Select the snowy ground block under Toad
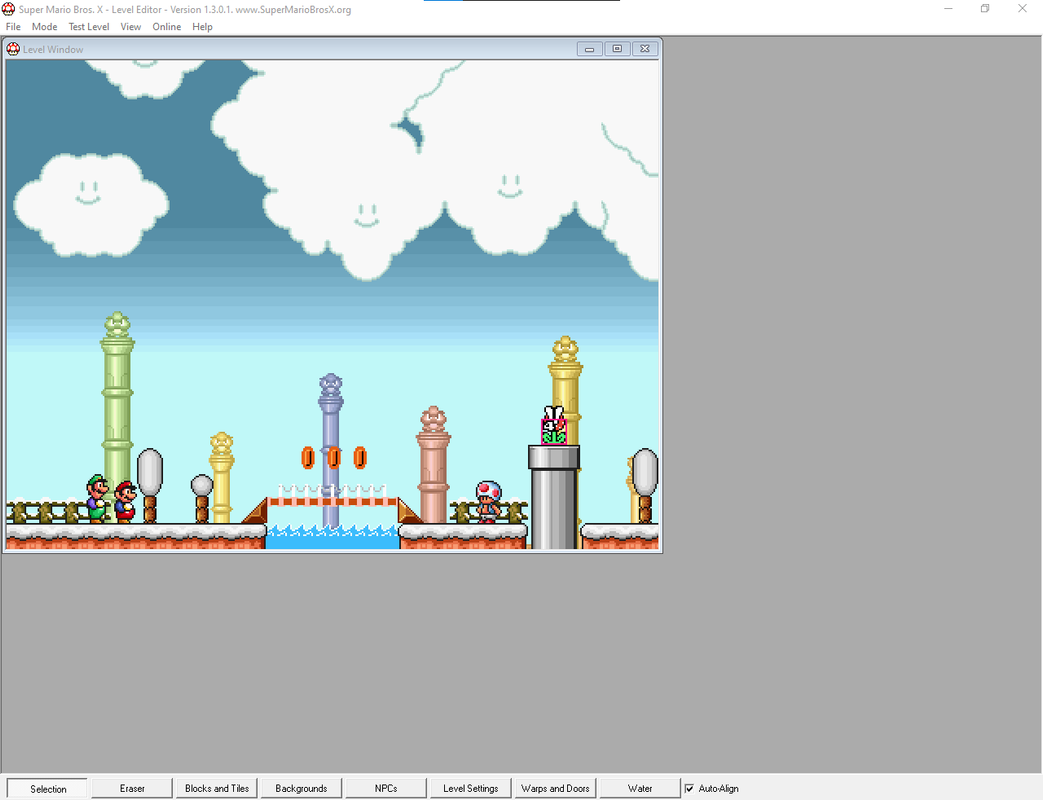The image size is (1043, 800). (x=463, y=536)
